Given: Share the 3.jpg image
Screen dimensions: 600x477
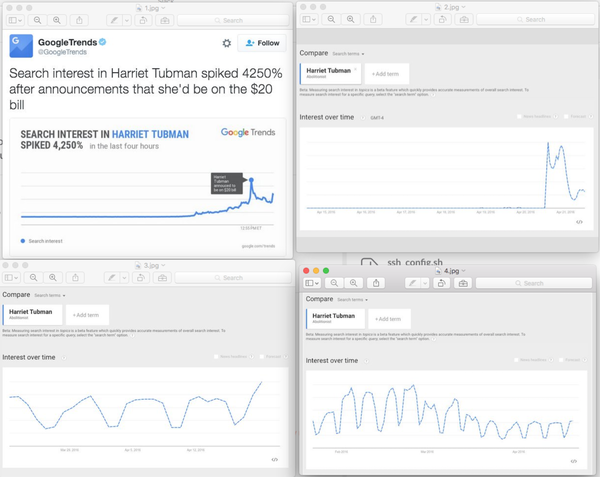Looking at the screenshot, I should [75, 278].
